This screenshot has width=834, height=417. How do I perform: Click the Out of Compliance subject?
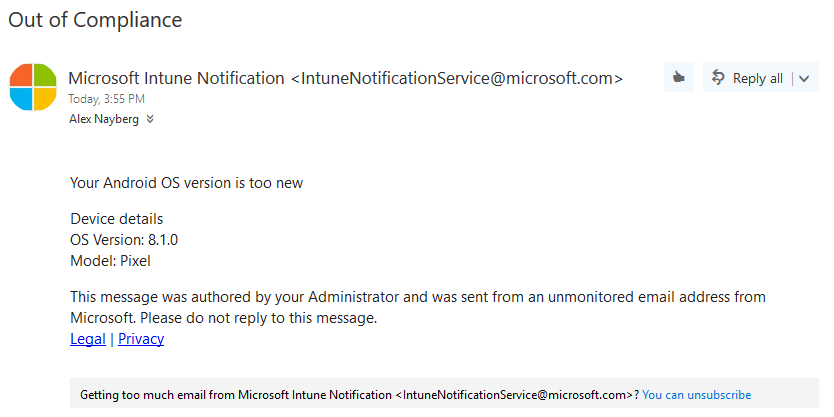coord(95,20)
